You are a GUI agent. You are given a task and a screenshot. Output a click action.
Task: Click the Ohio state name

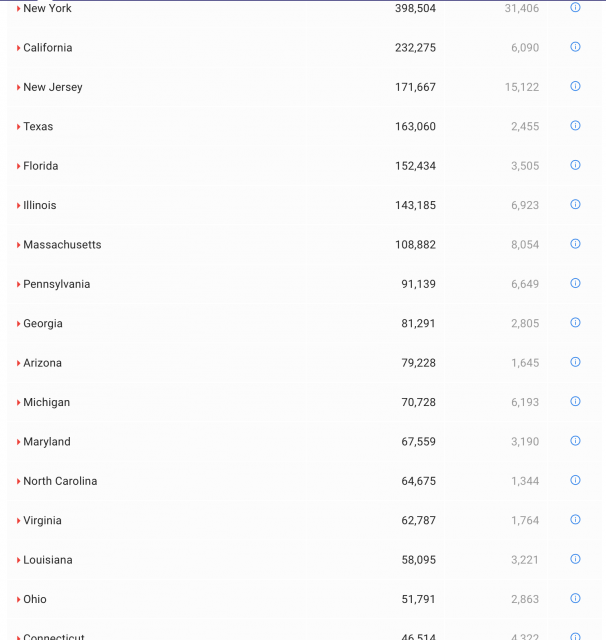[x=35, y=599]
